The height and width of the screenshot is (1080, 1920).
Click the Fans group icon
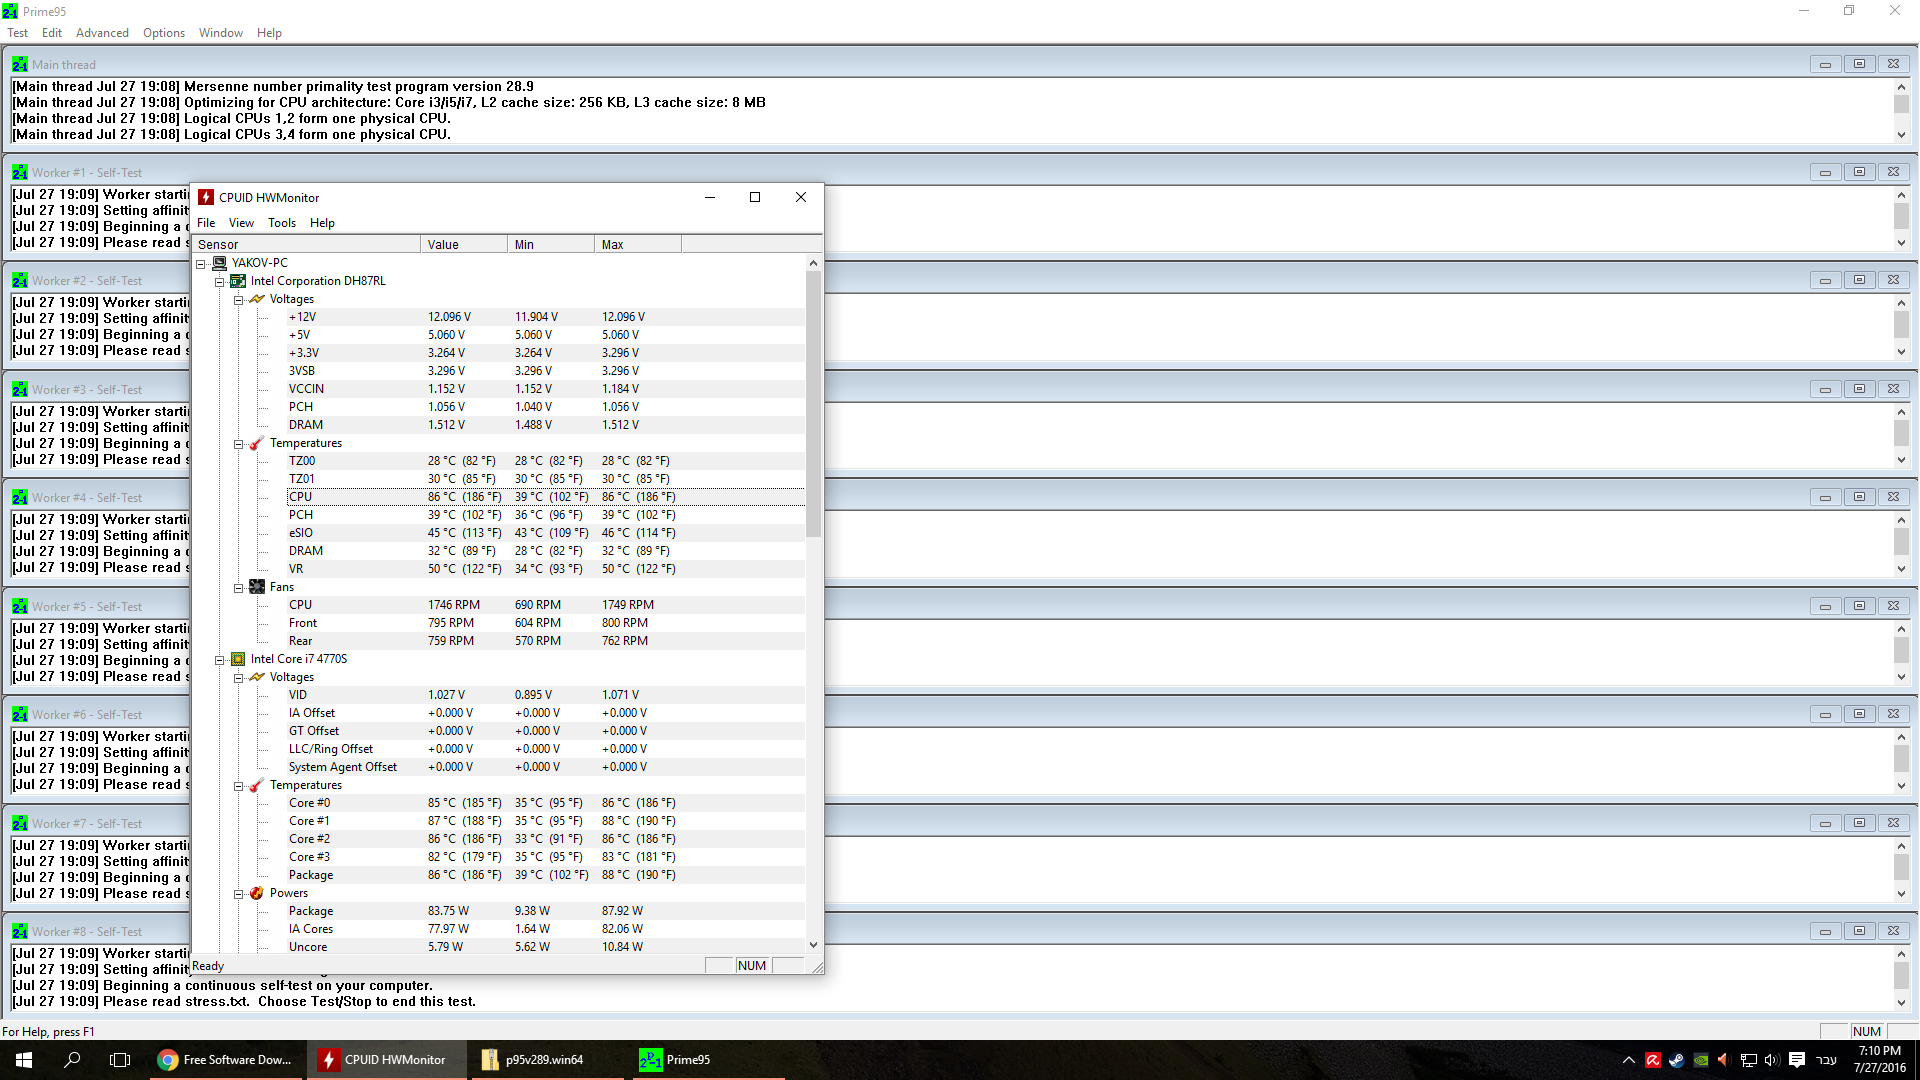pos(257,587)
